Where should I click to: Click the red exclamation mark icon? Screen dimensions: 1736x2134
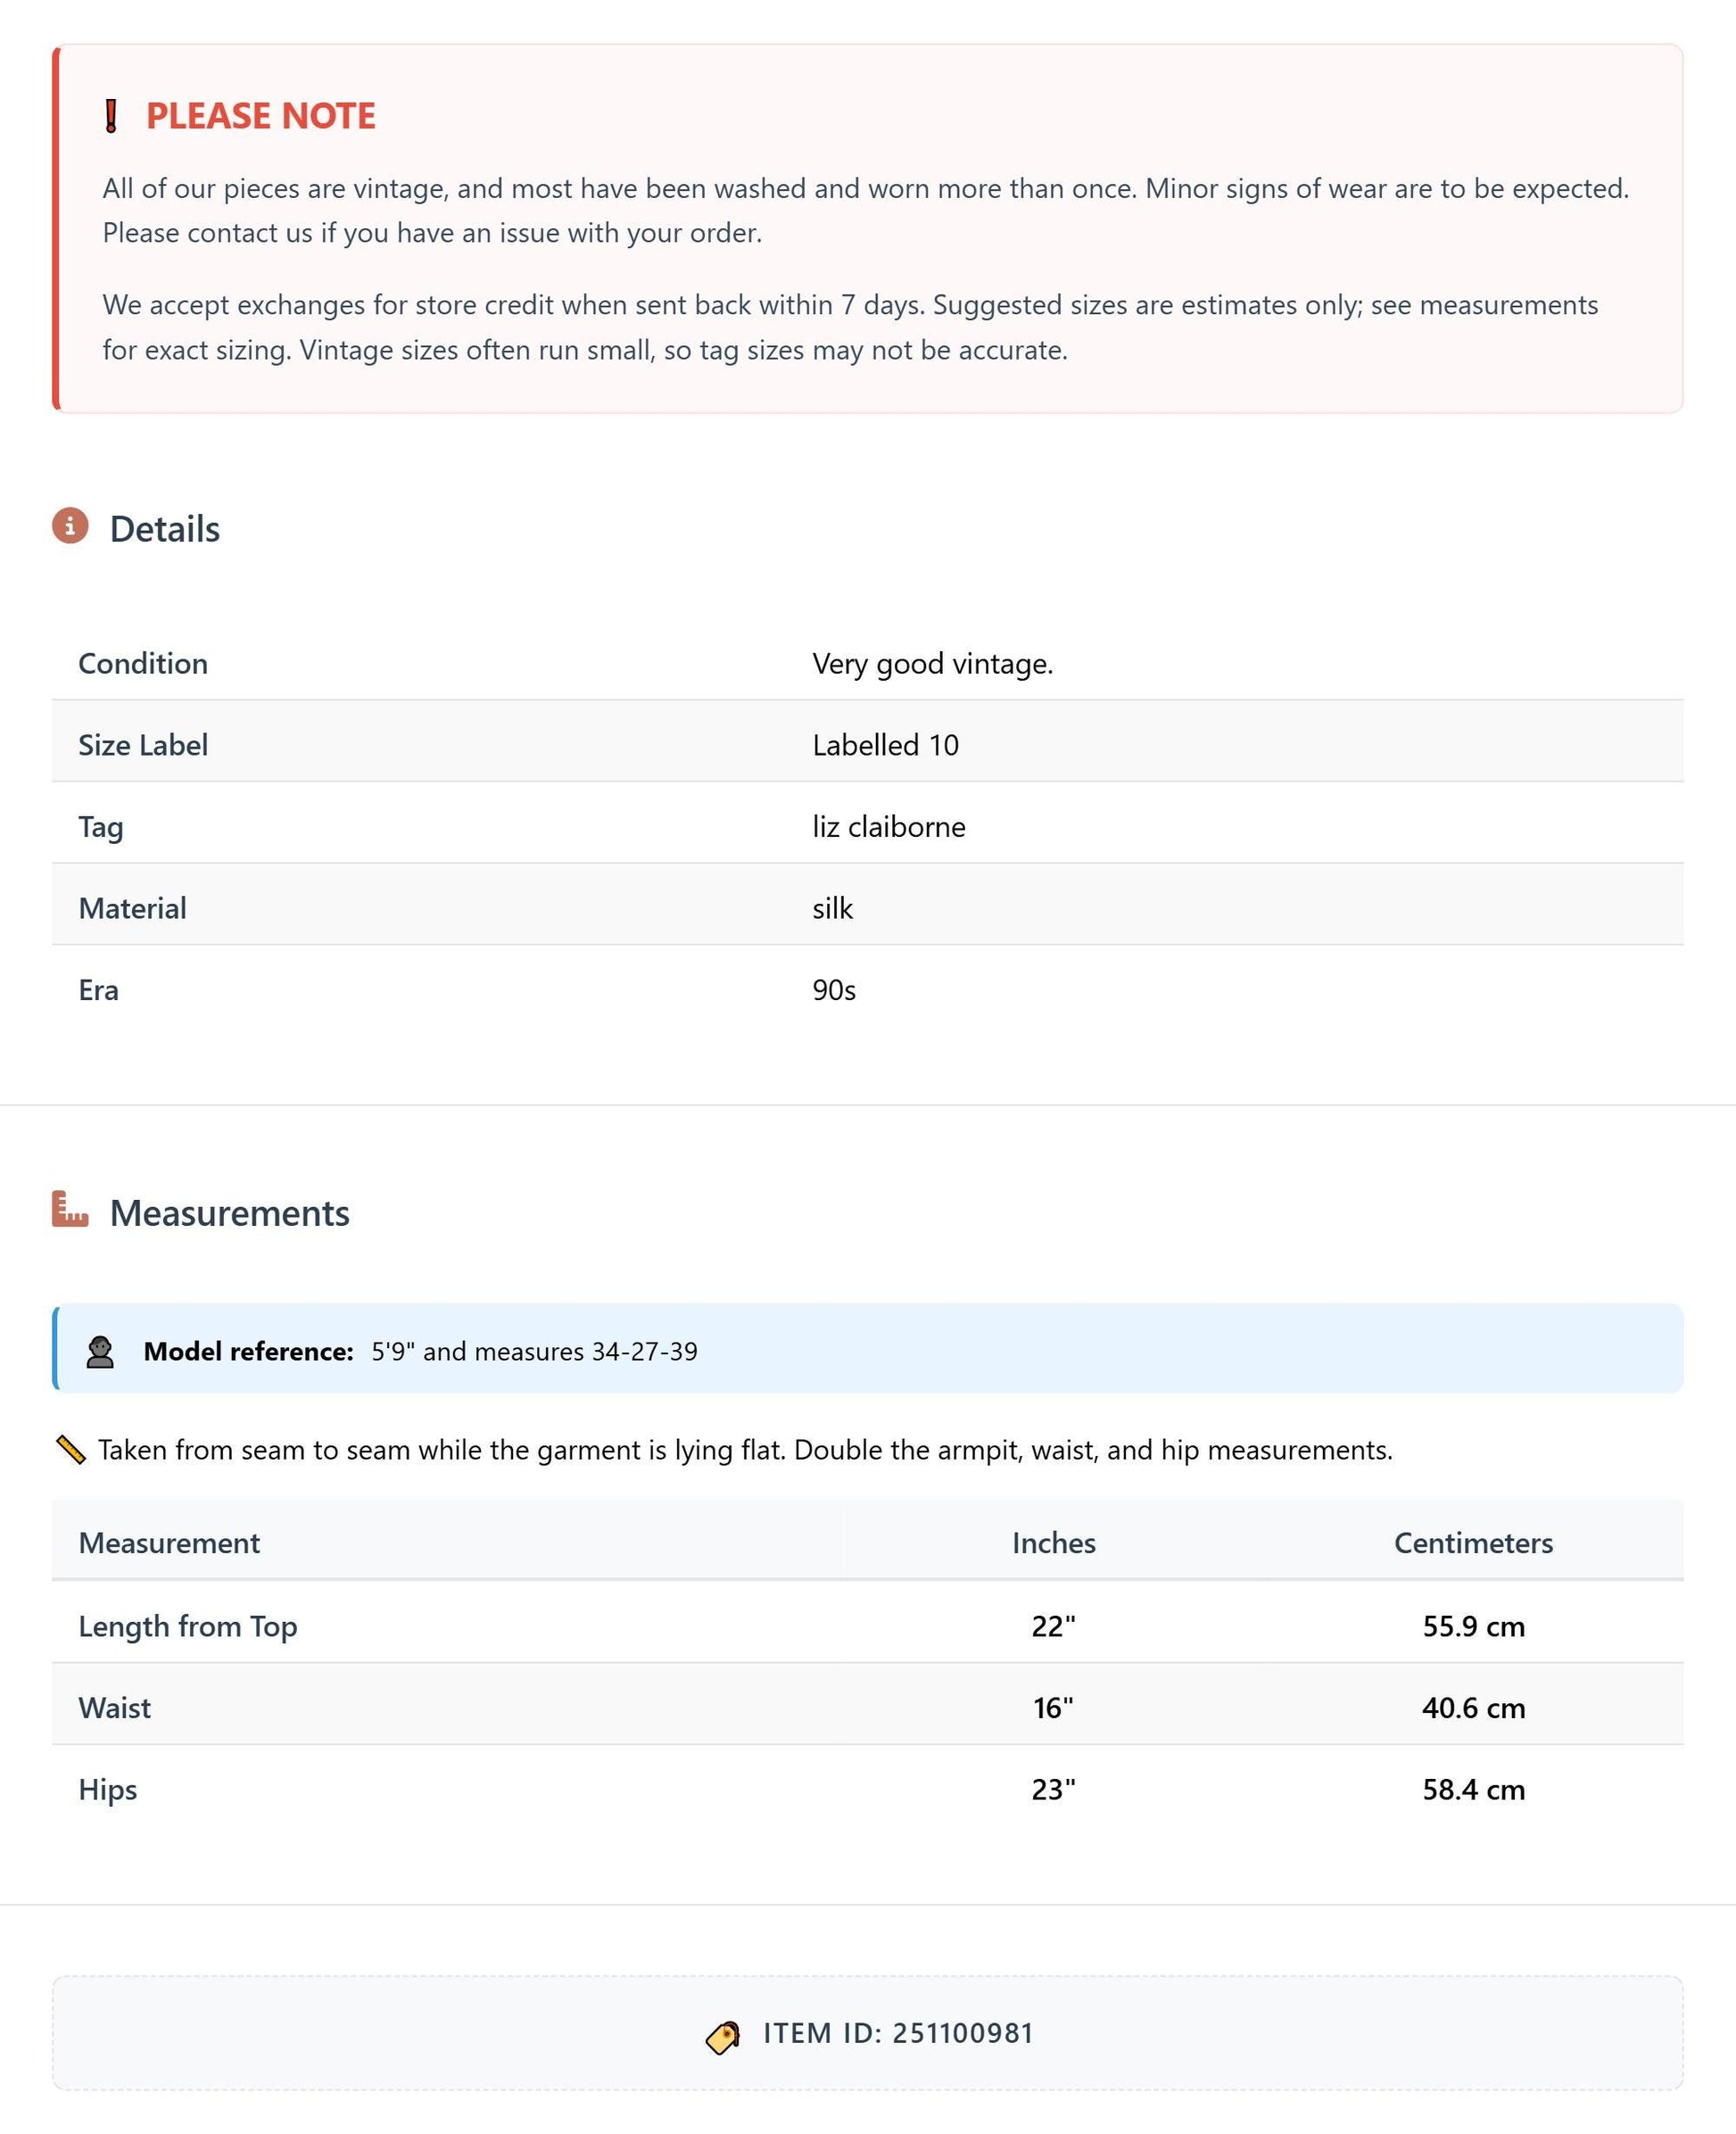click(x=111, y=116)
